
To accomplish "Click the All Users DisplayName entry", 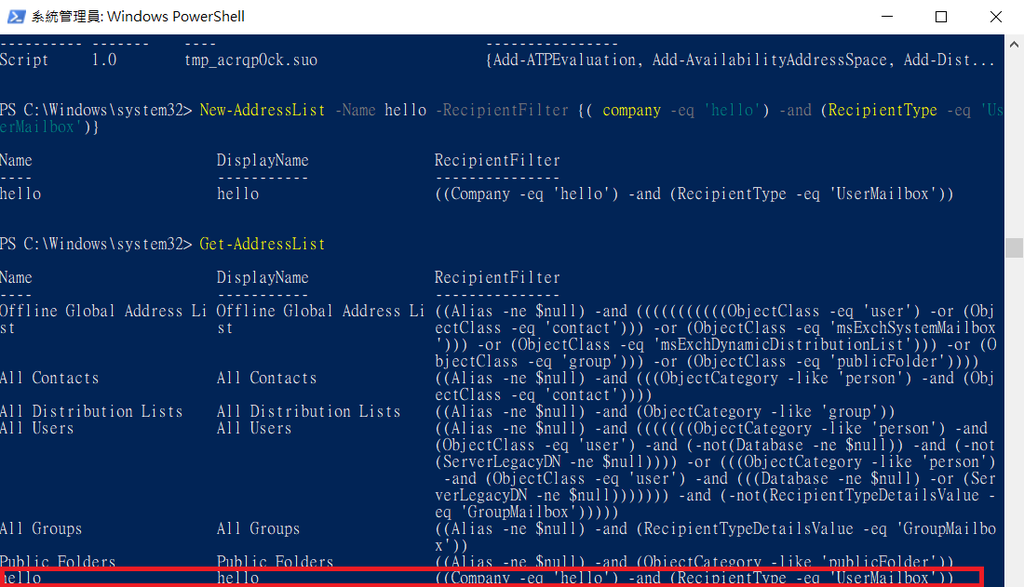I will 254,428.
